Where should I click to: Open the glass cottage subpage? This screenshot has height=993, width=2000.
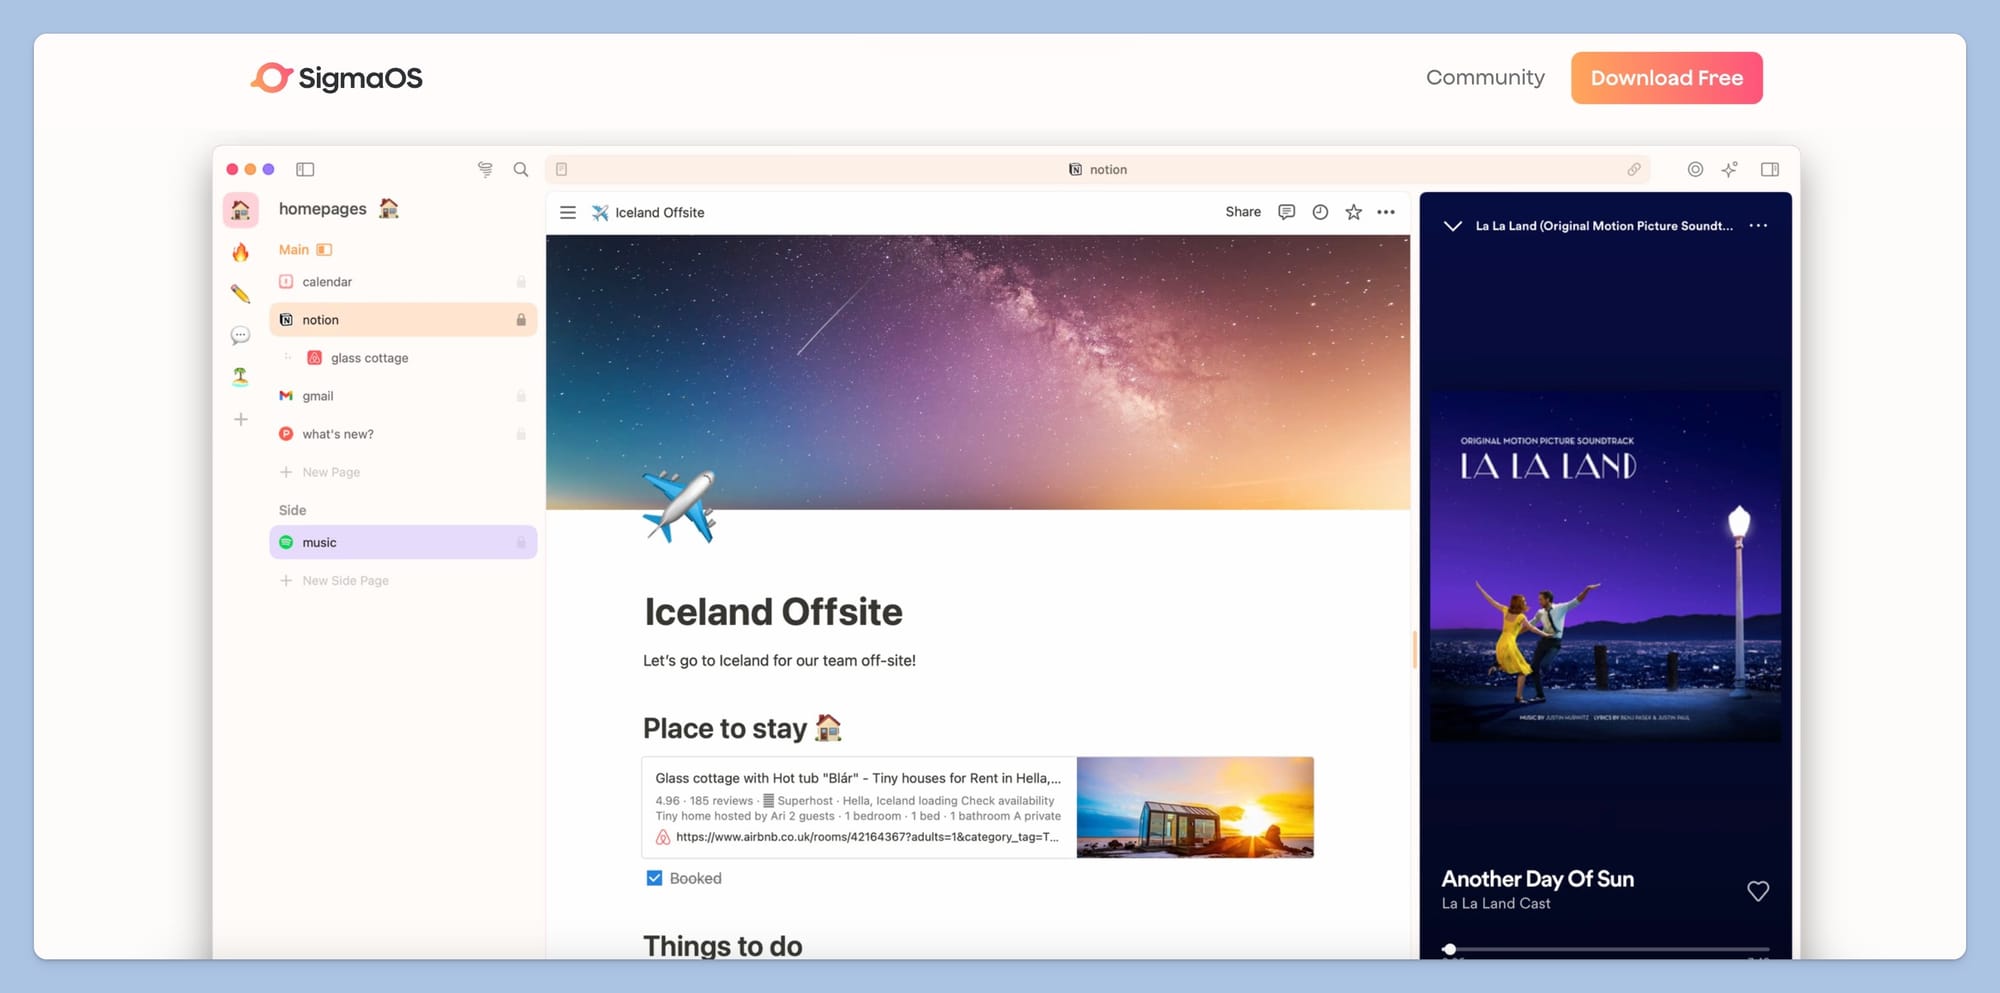[x=403, y=358]
